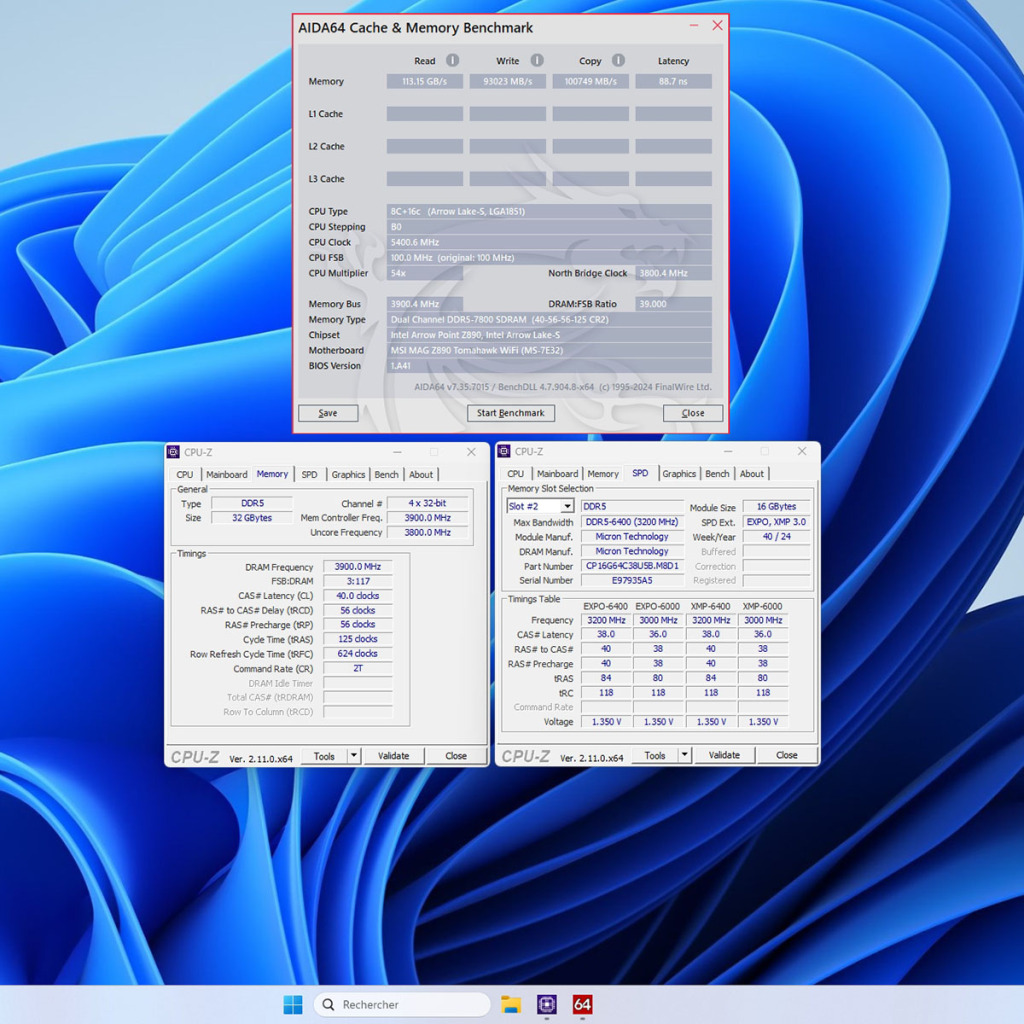Viewport: 1024px width, 1024px height.
Task: Click Start Benchmark button
Action: pyautogui.click(x=511, y=413)
